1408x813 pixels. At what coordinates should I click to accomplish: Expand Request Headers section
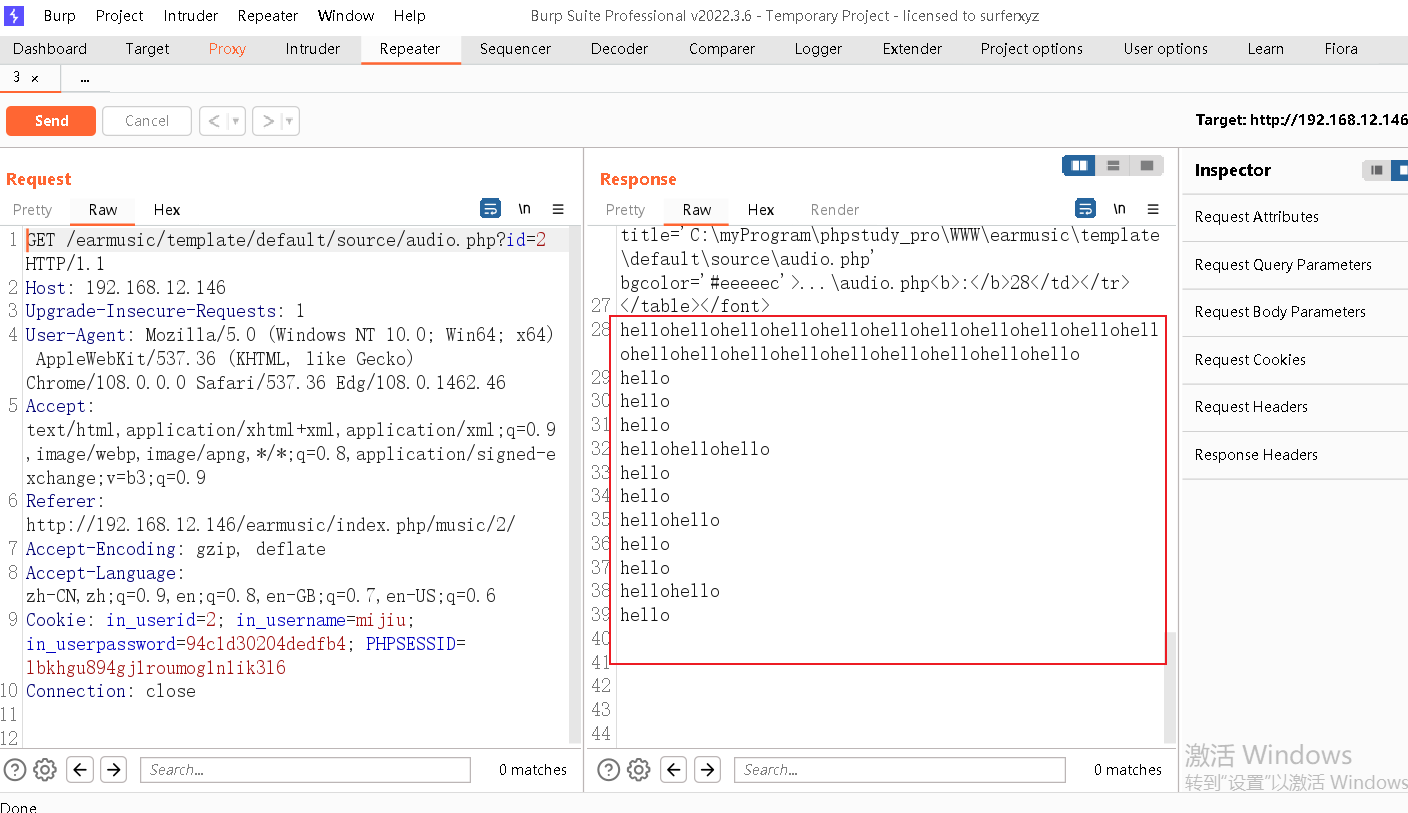pos(1295,407)
